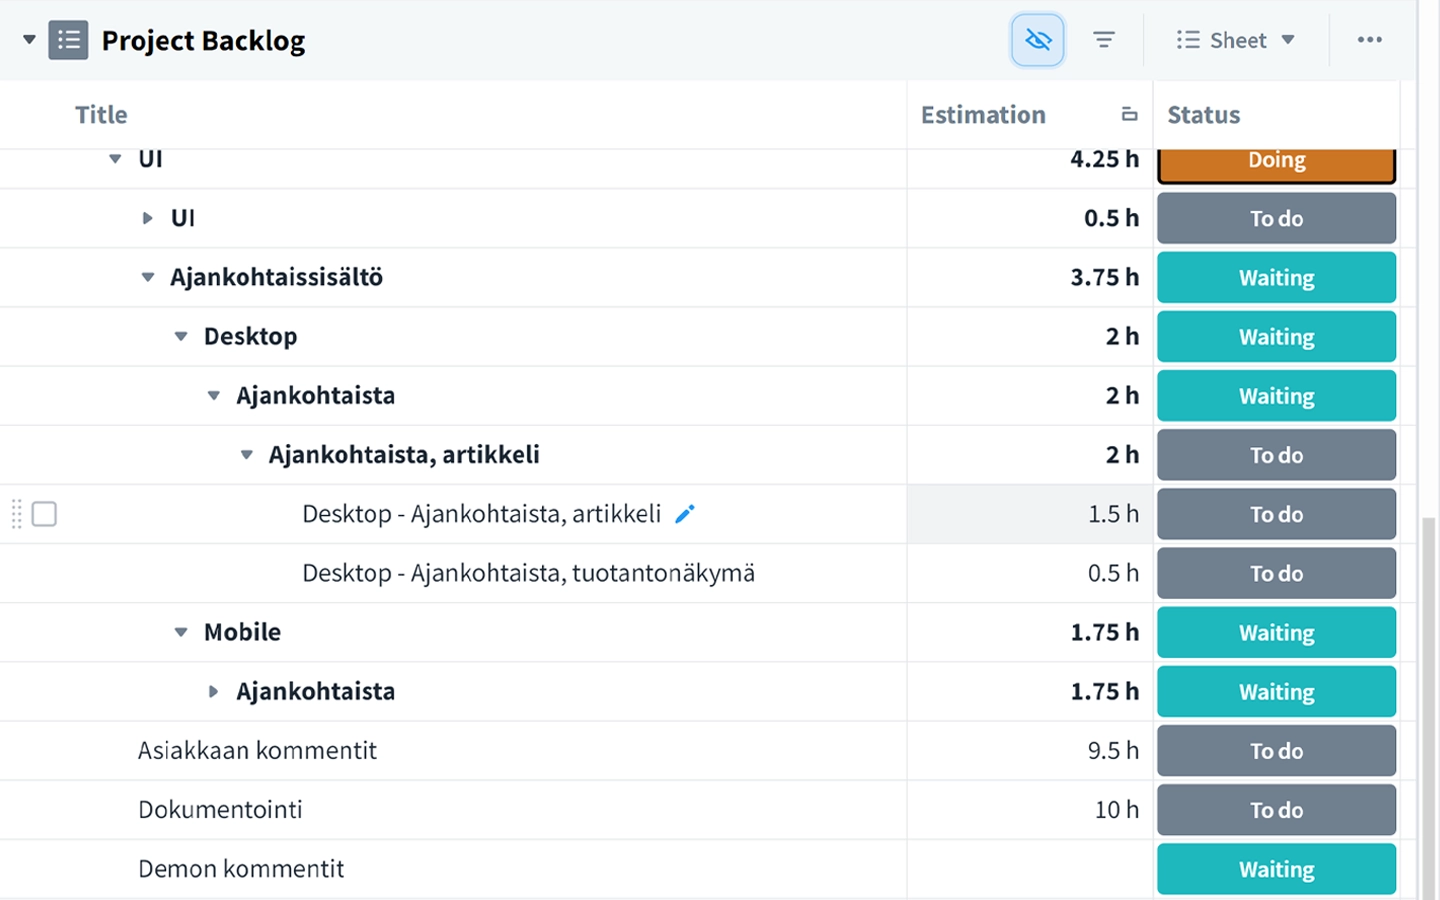Screen dimensions: 1440x900
Task: Click the column summary icon in Estimation header
Action: click(1128, 114)
